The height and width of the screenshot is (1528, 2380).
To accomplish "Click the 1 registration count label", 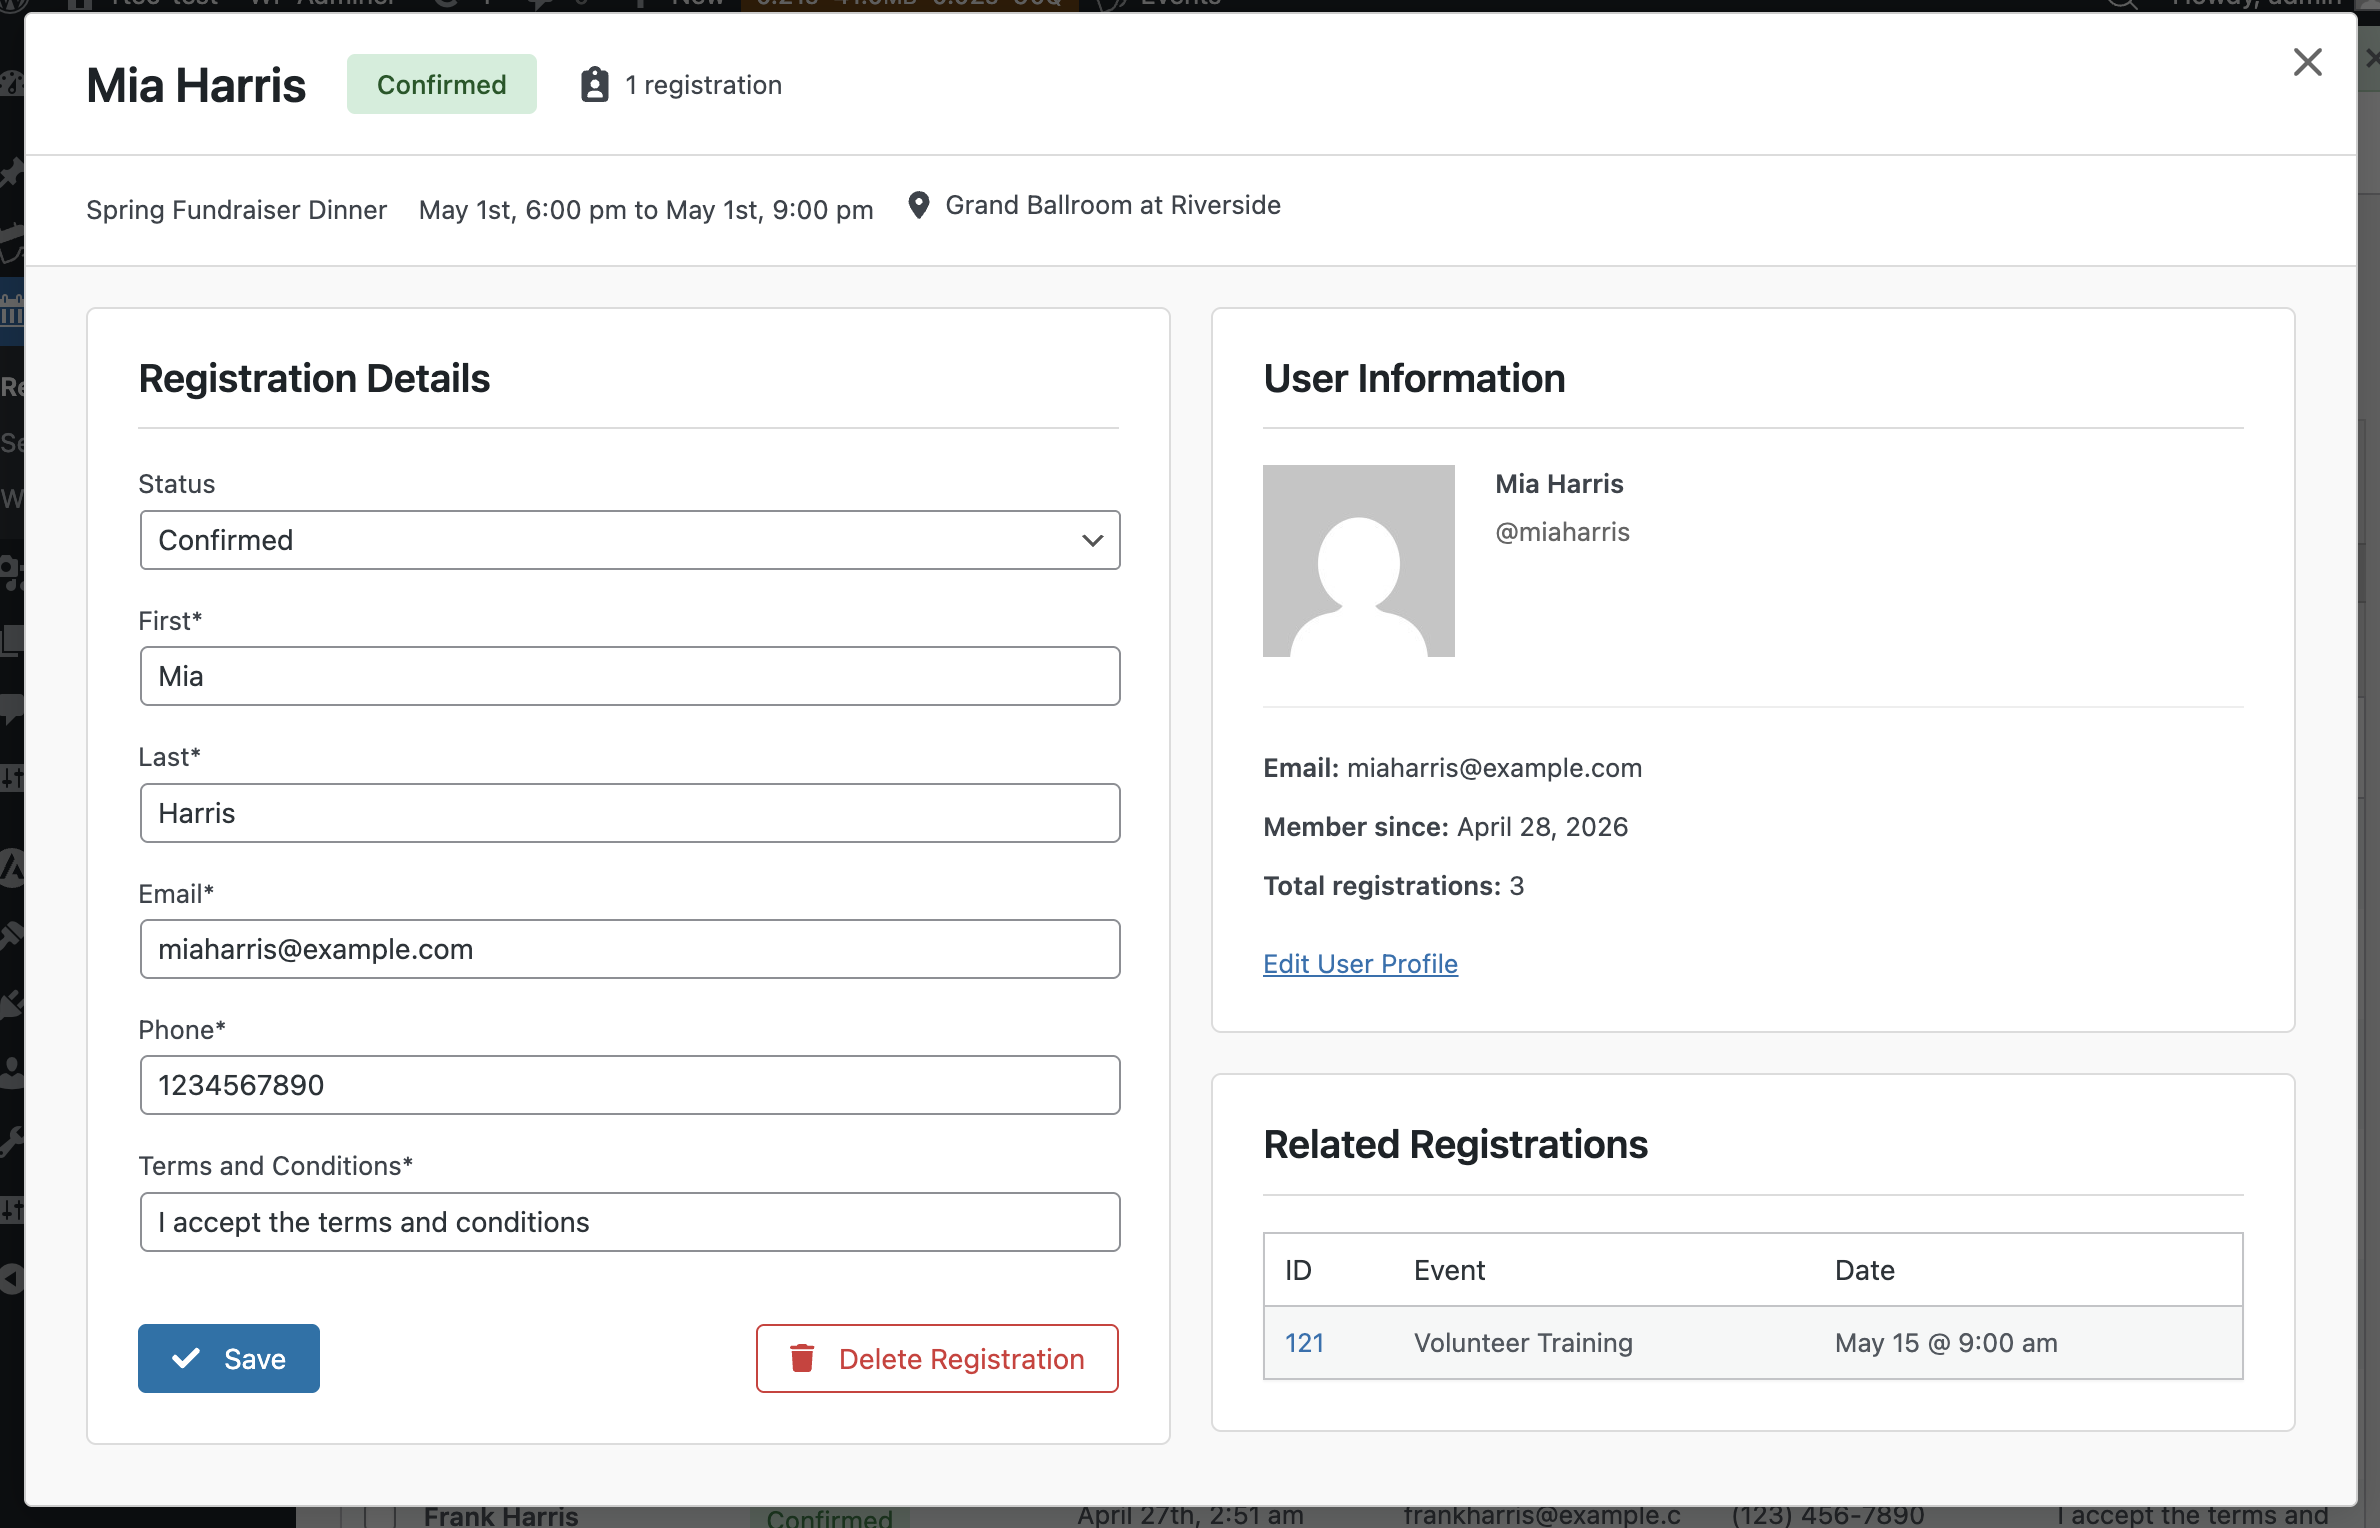I will [x=703, y=85].
